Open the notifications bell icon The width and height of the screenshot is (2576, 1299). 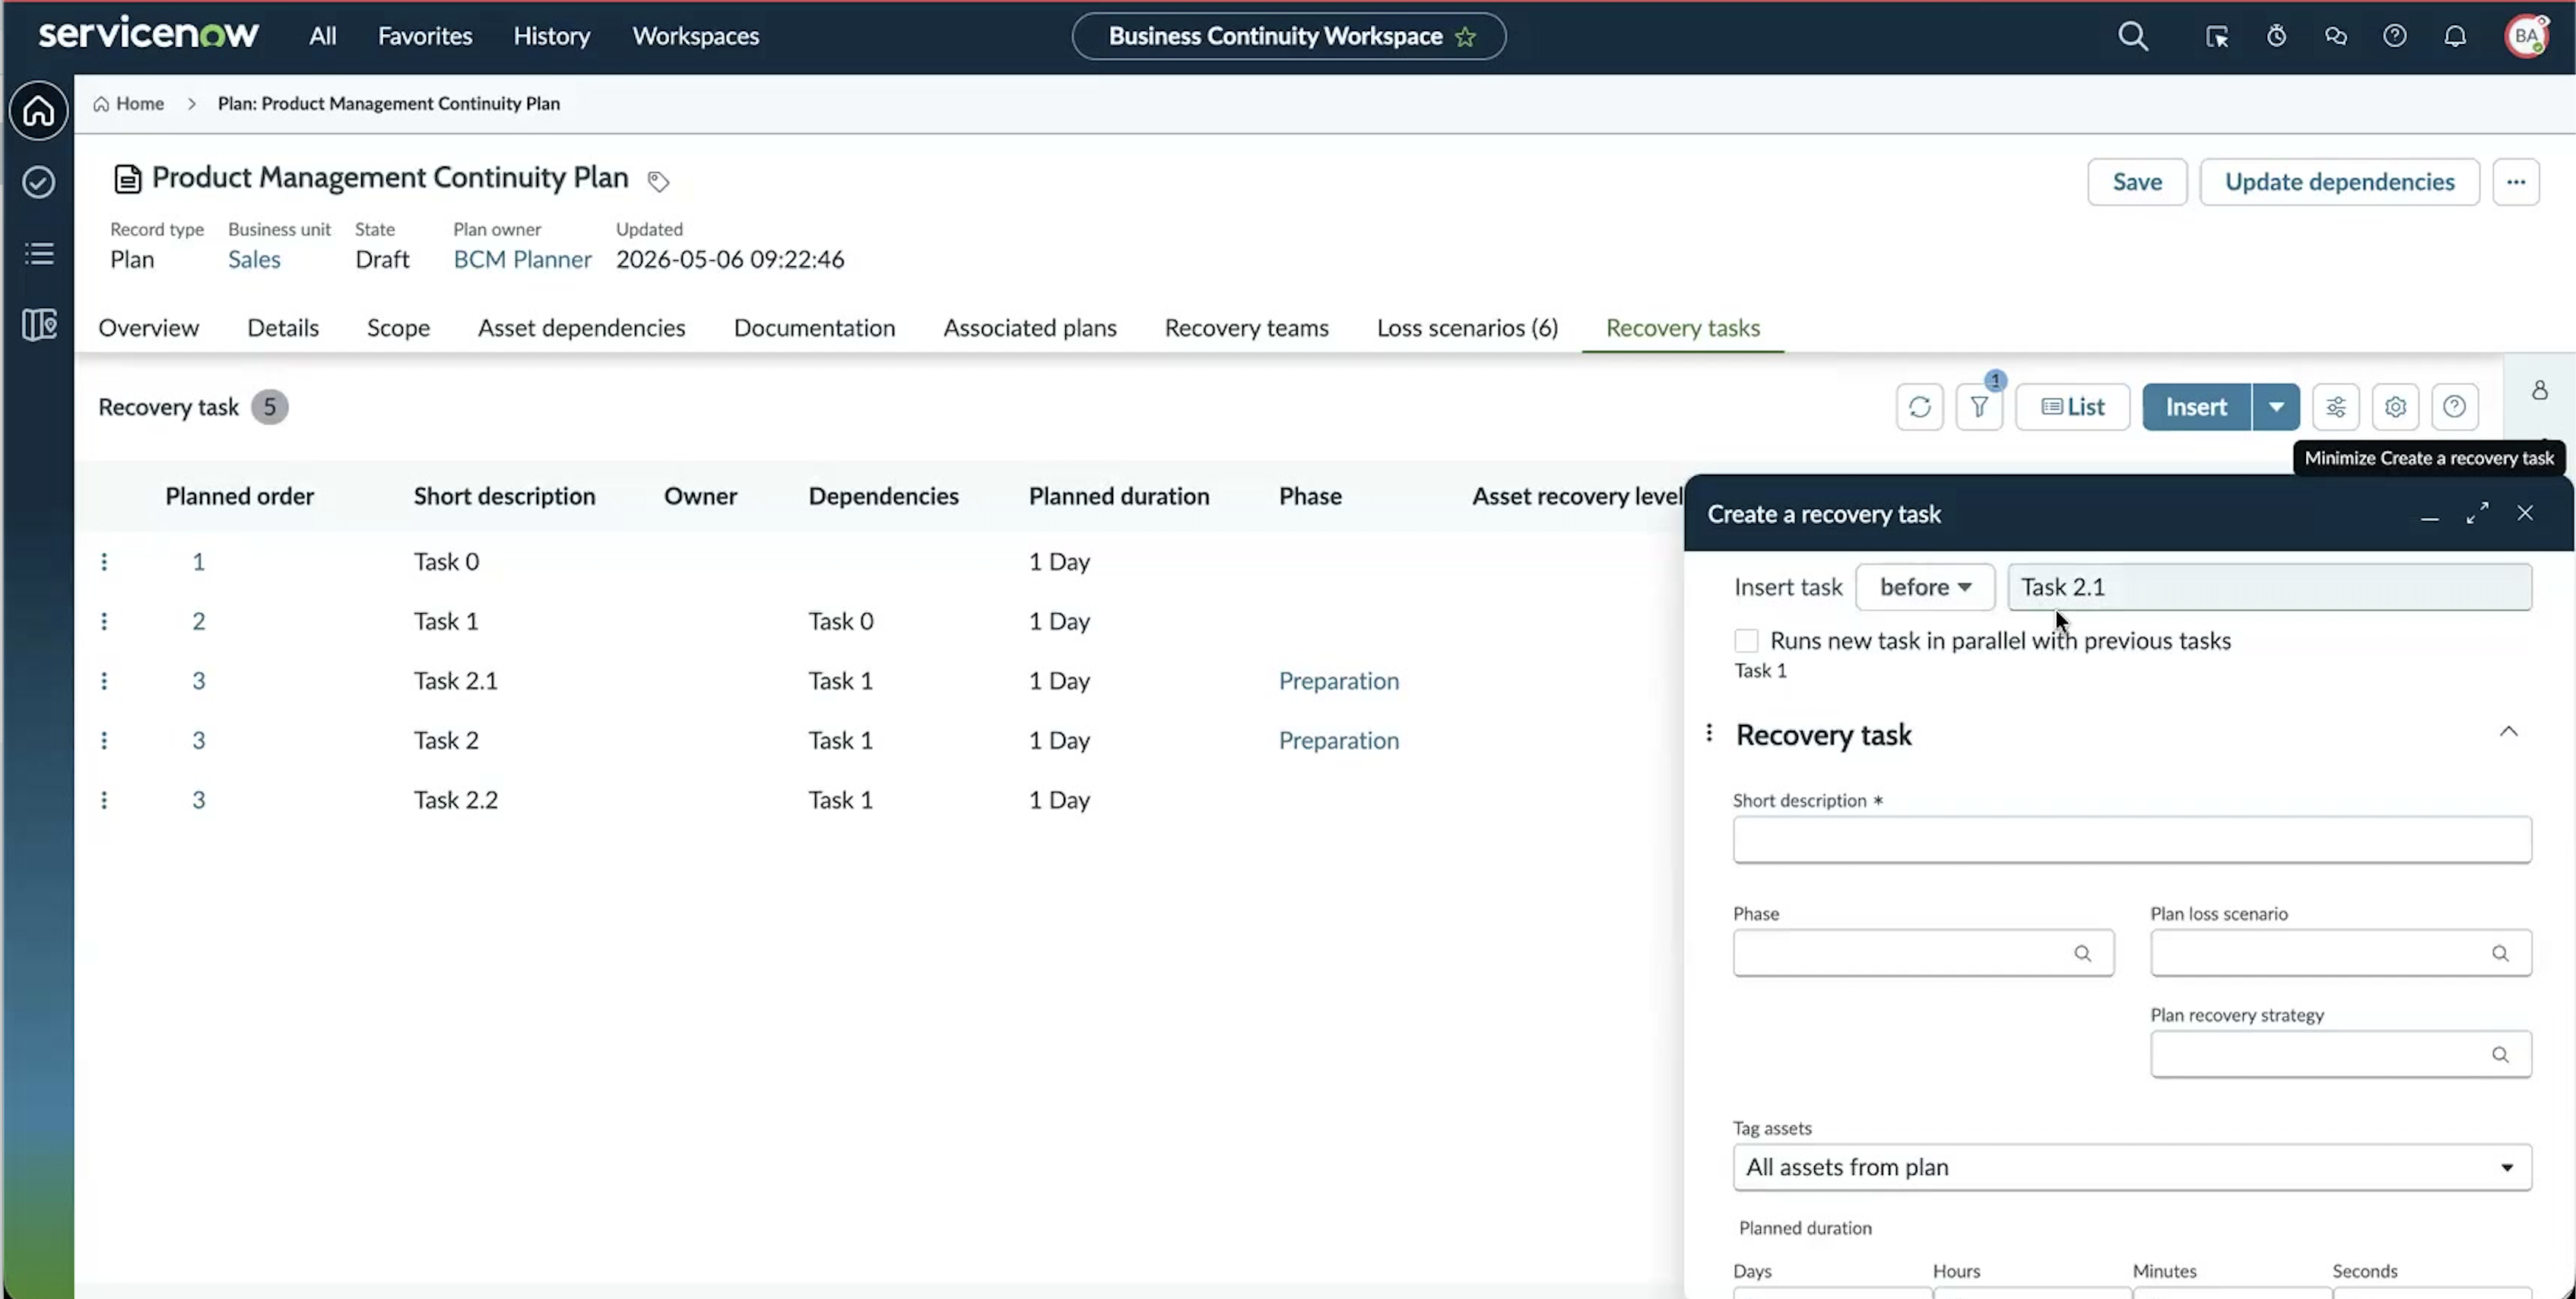(x=2454, y=37)
